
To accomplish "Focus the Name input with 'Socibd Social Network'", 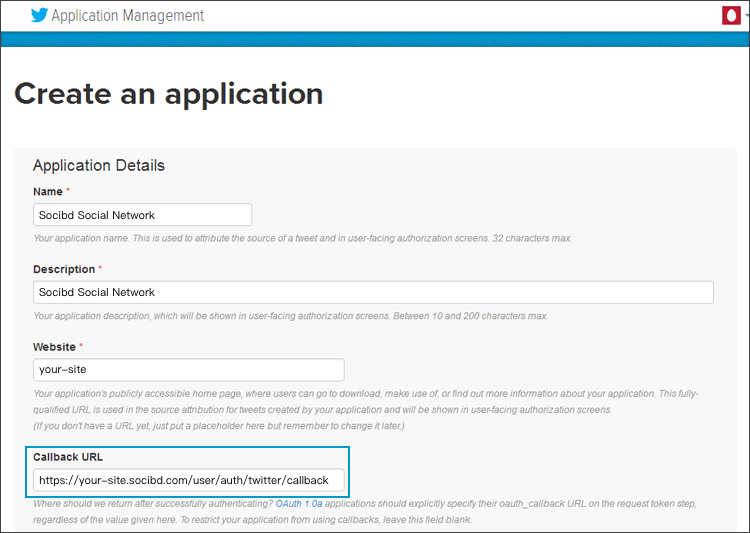I will pyautogui.click(x=142, y=215).
